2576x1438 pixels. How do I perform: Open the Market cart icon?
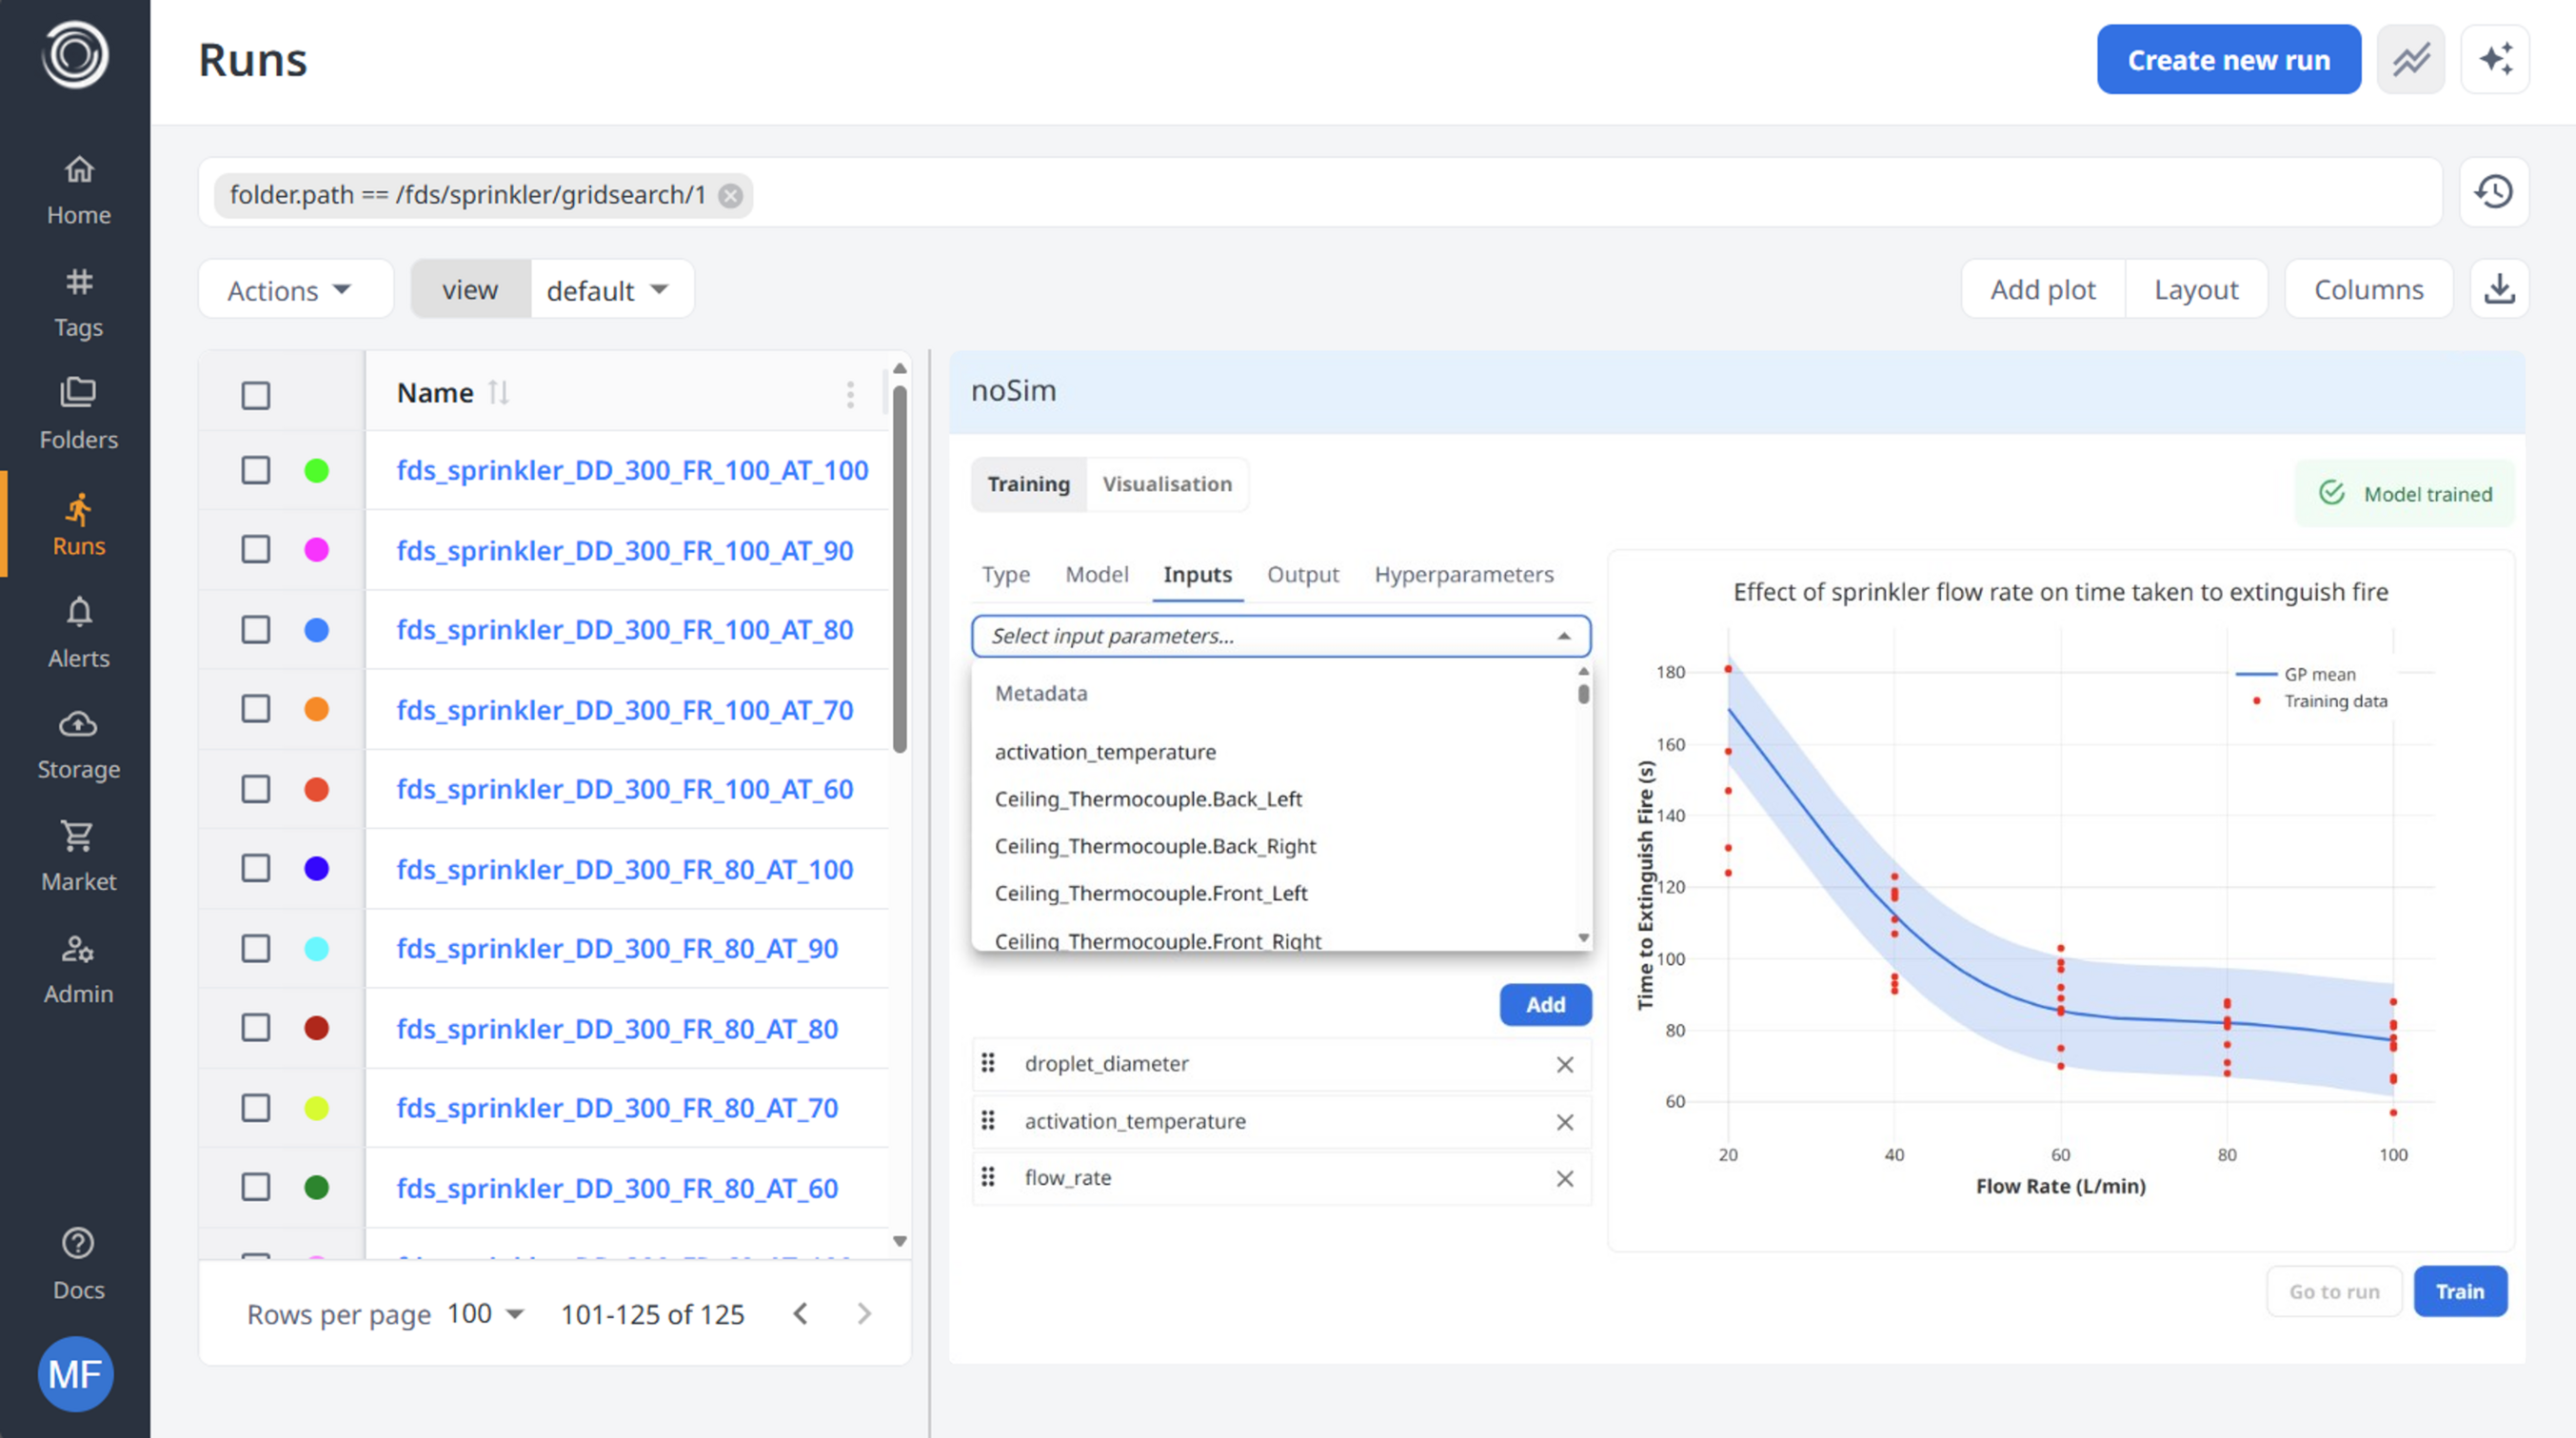[78, 836]
